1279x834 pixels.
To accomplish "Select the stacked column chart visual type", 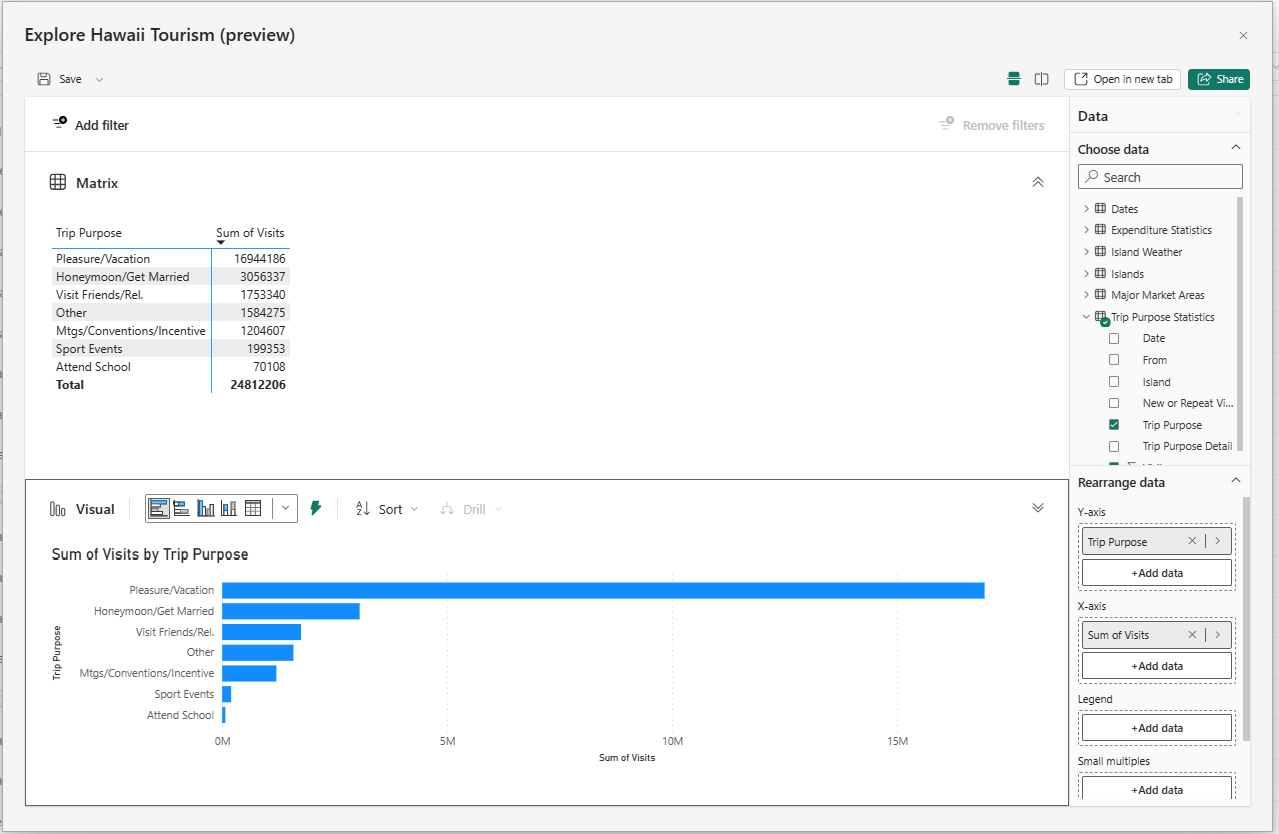I will point(229,509).
